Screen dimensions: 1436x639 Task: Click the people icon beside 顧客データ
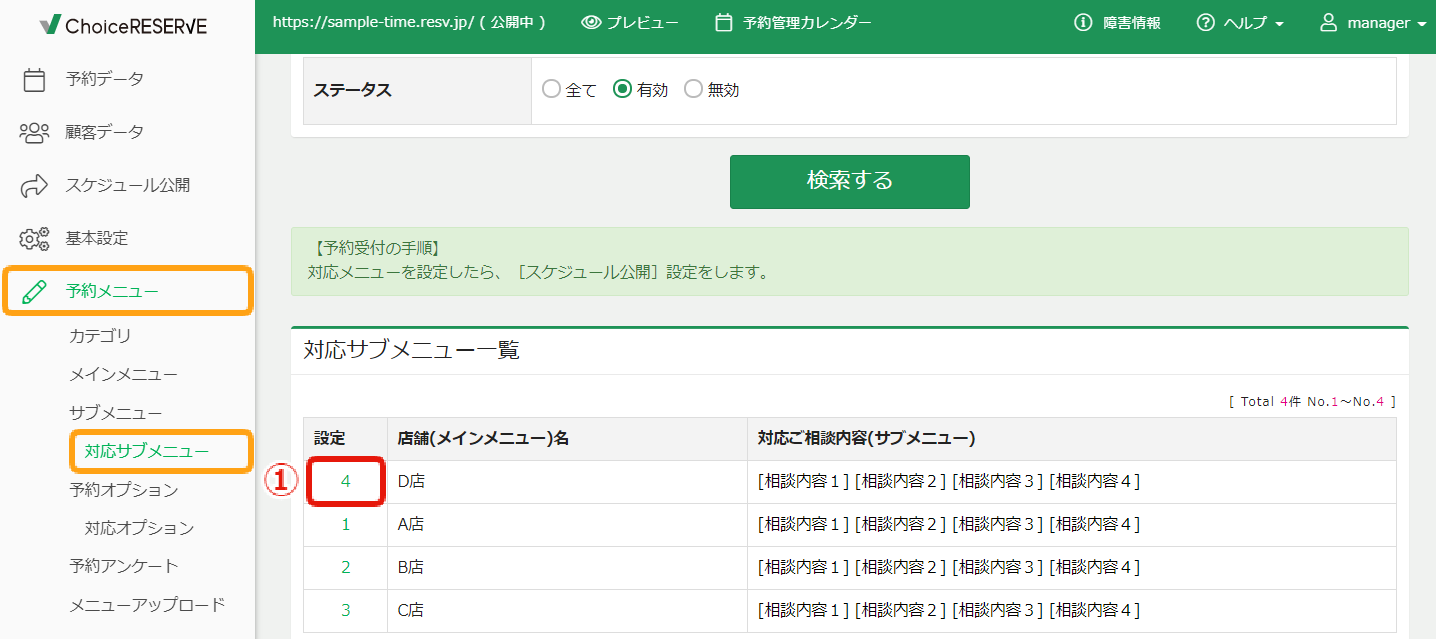[x=35, y=132]
